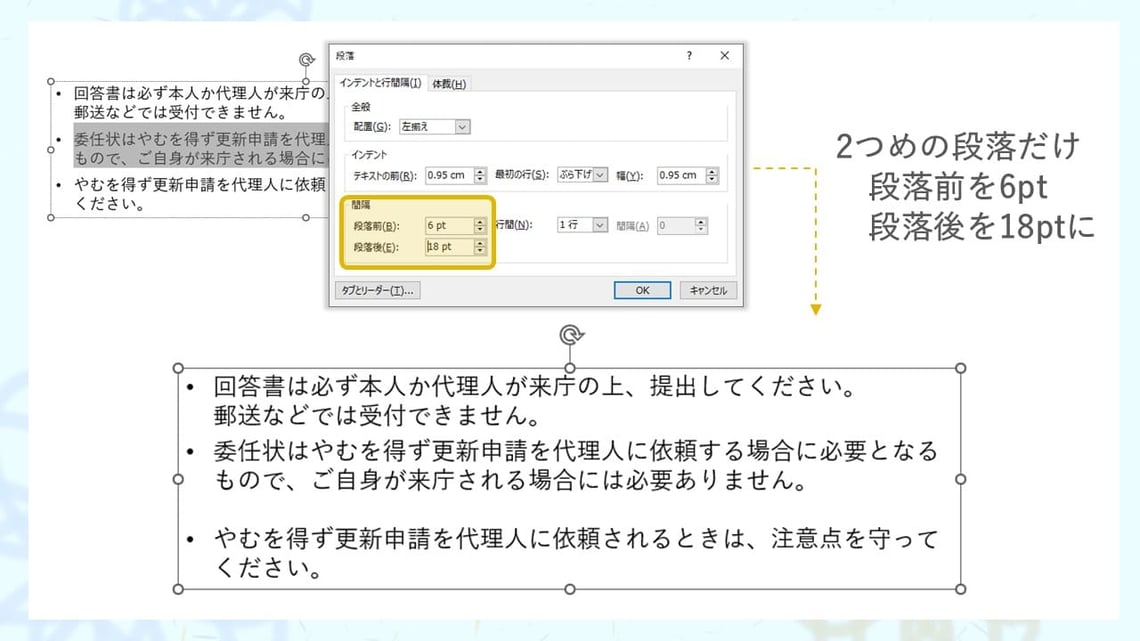1140x641 pixels.
Task: Click inside the 段落前 field showing 6 pt
Action: 448,225
